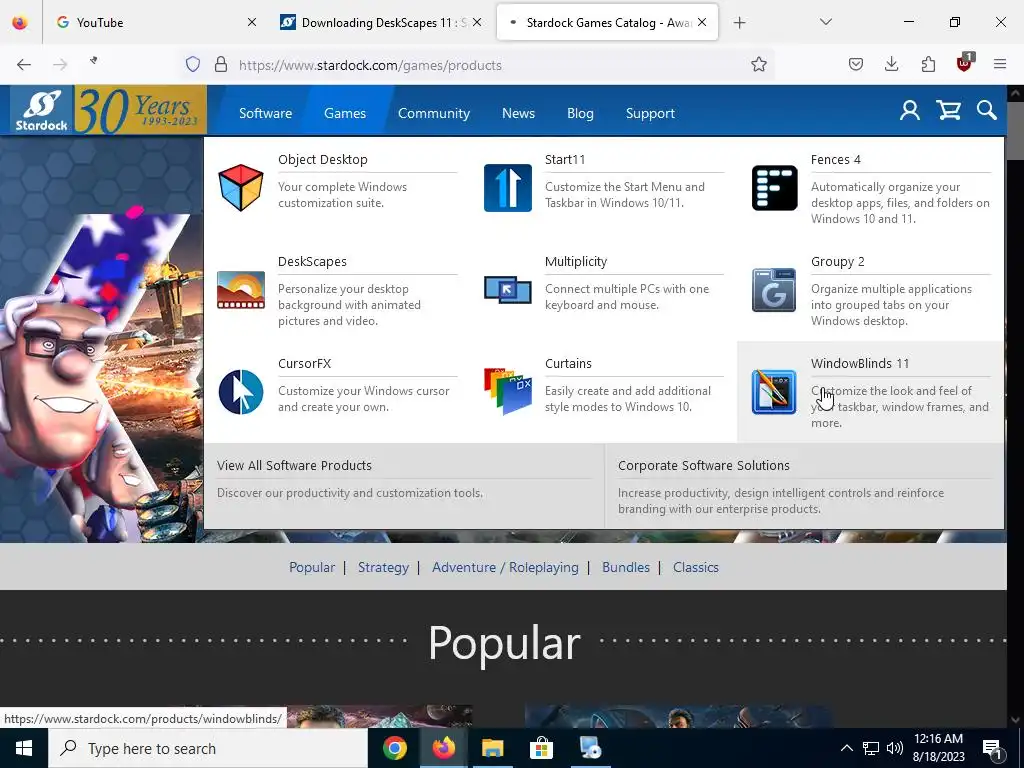The image size is (1024, 768).
Task: Open the Support nav item
Action: [650, 113]
